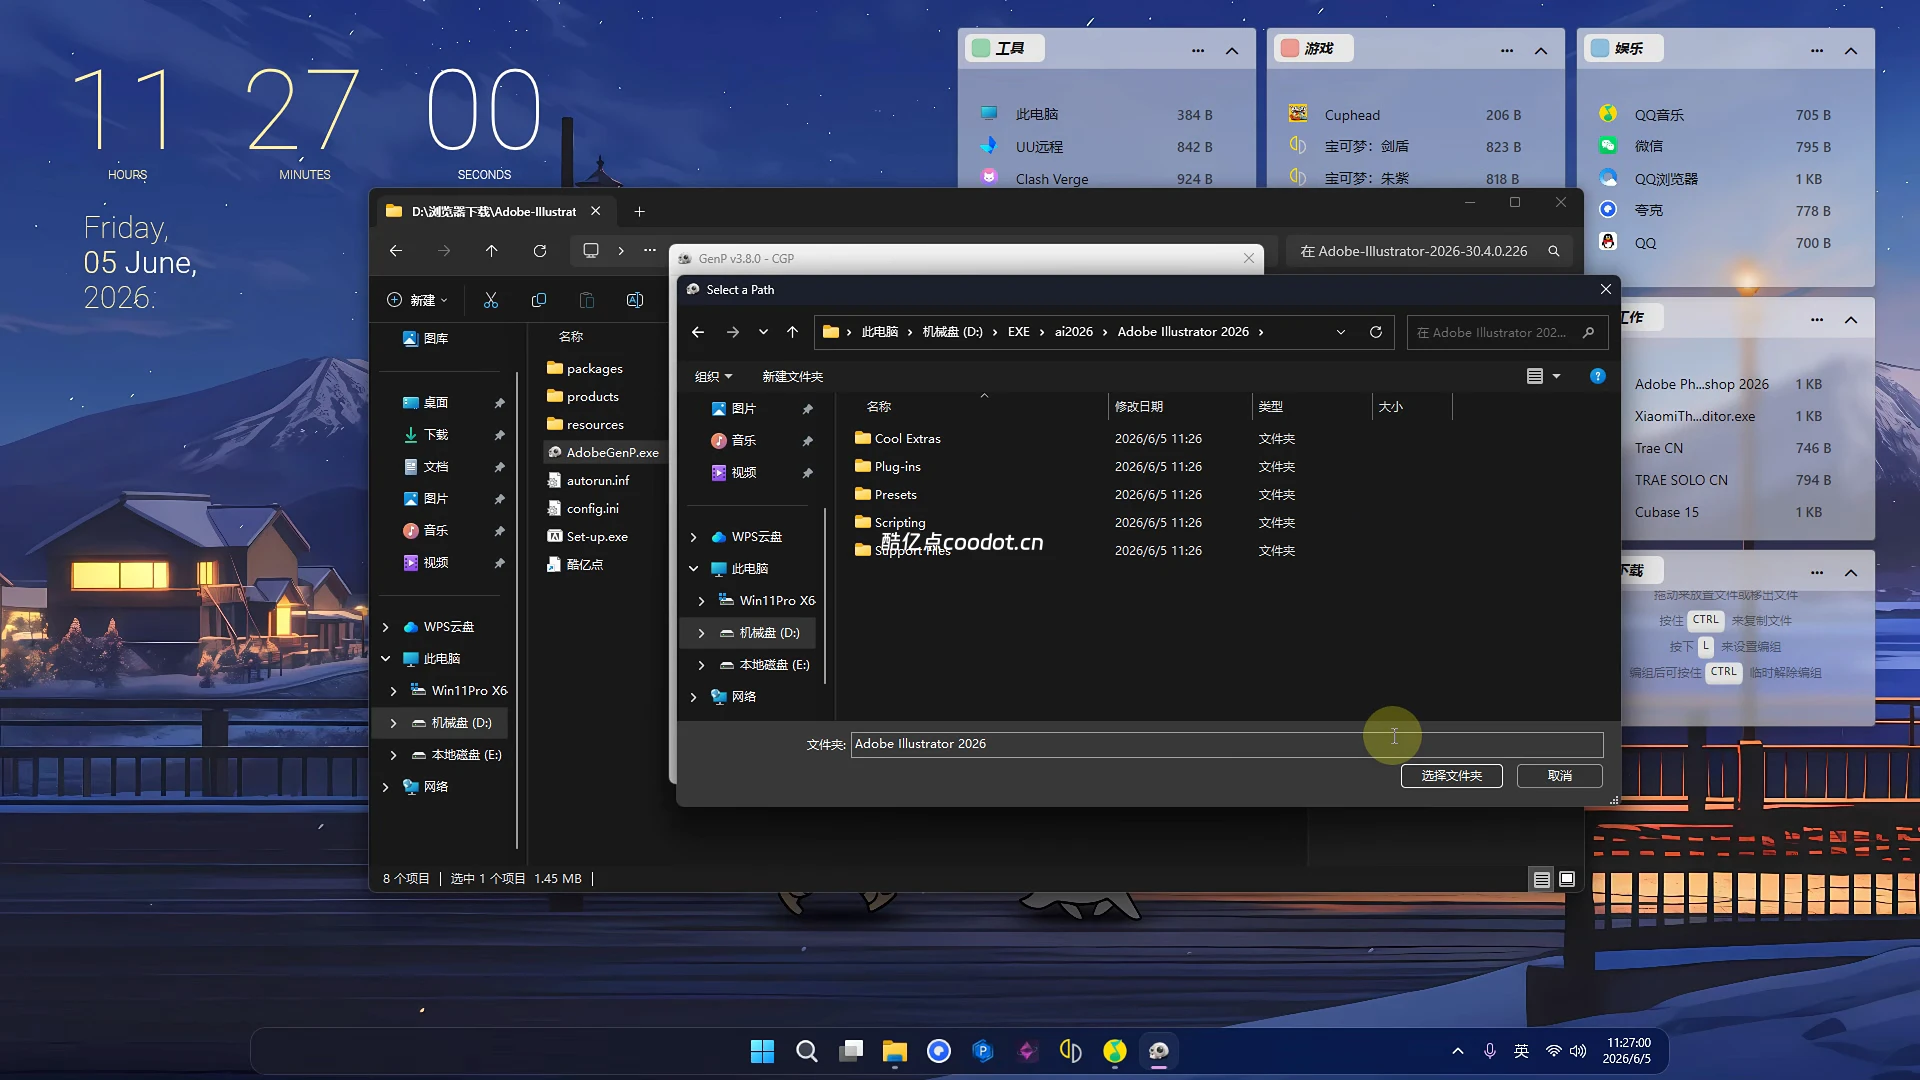Go forward in Select a Path dialog
This screenshot has height=1080, width=1920.
[x=733, y=332]
